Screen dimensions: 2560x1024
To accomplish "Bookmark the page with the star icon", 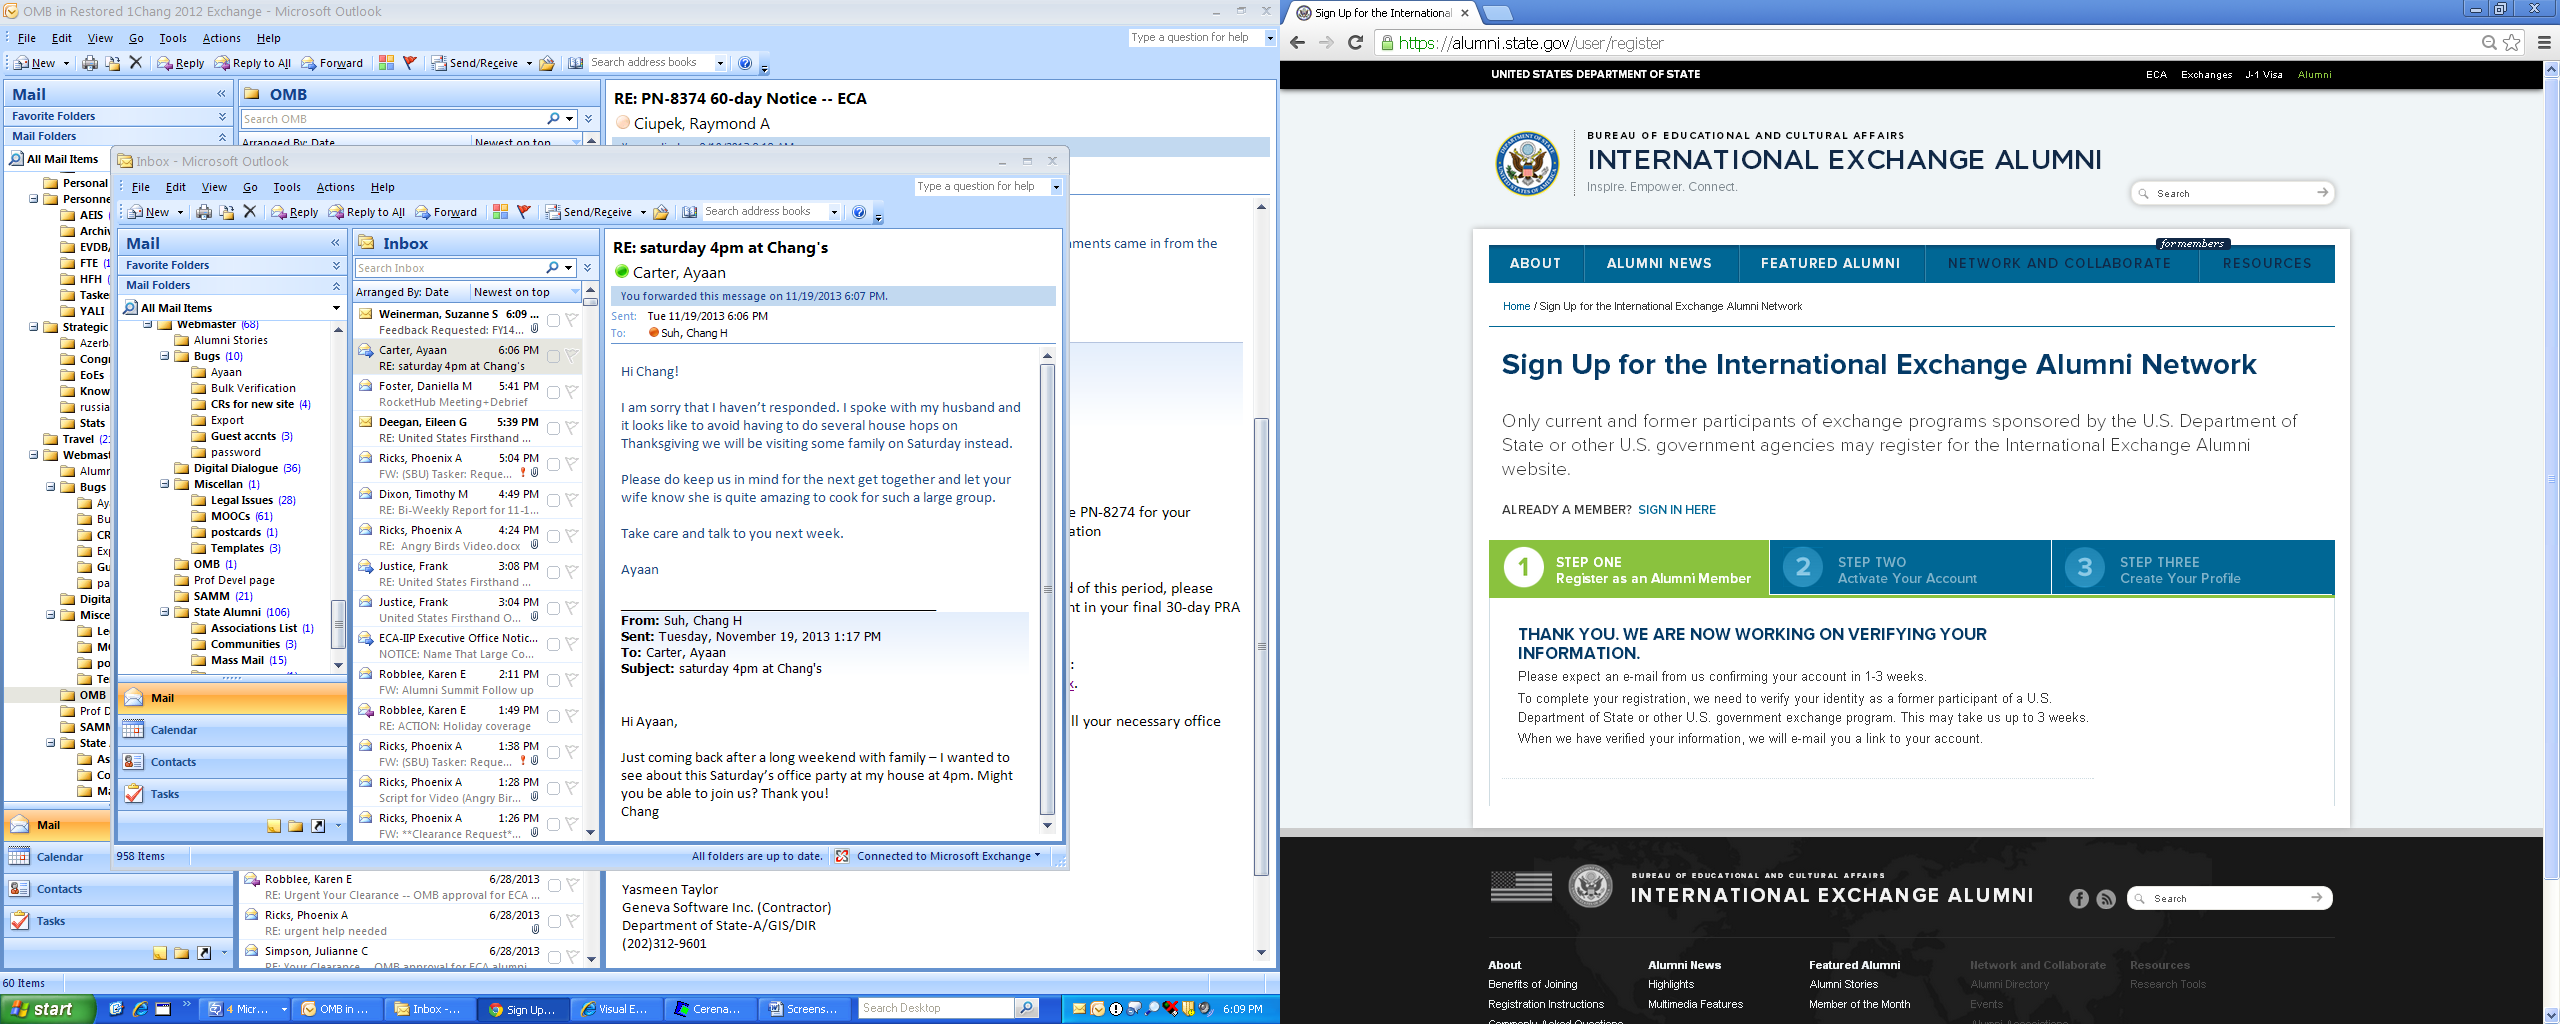I will [x=2511, y=43].
